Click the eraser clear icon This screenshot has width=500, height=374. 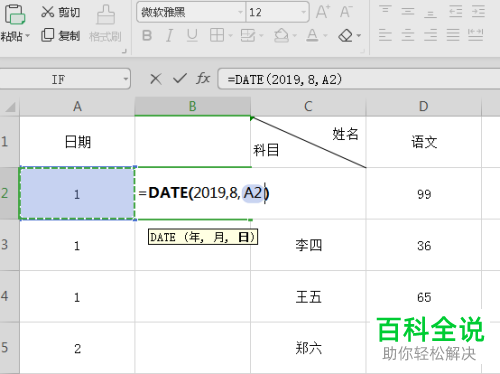click(x=345, y=35)
